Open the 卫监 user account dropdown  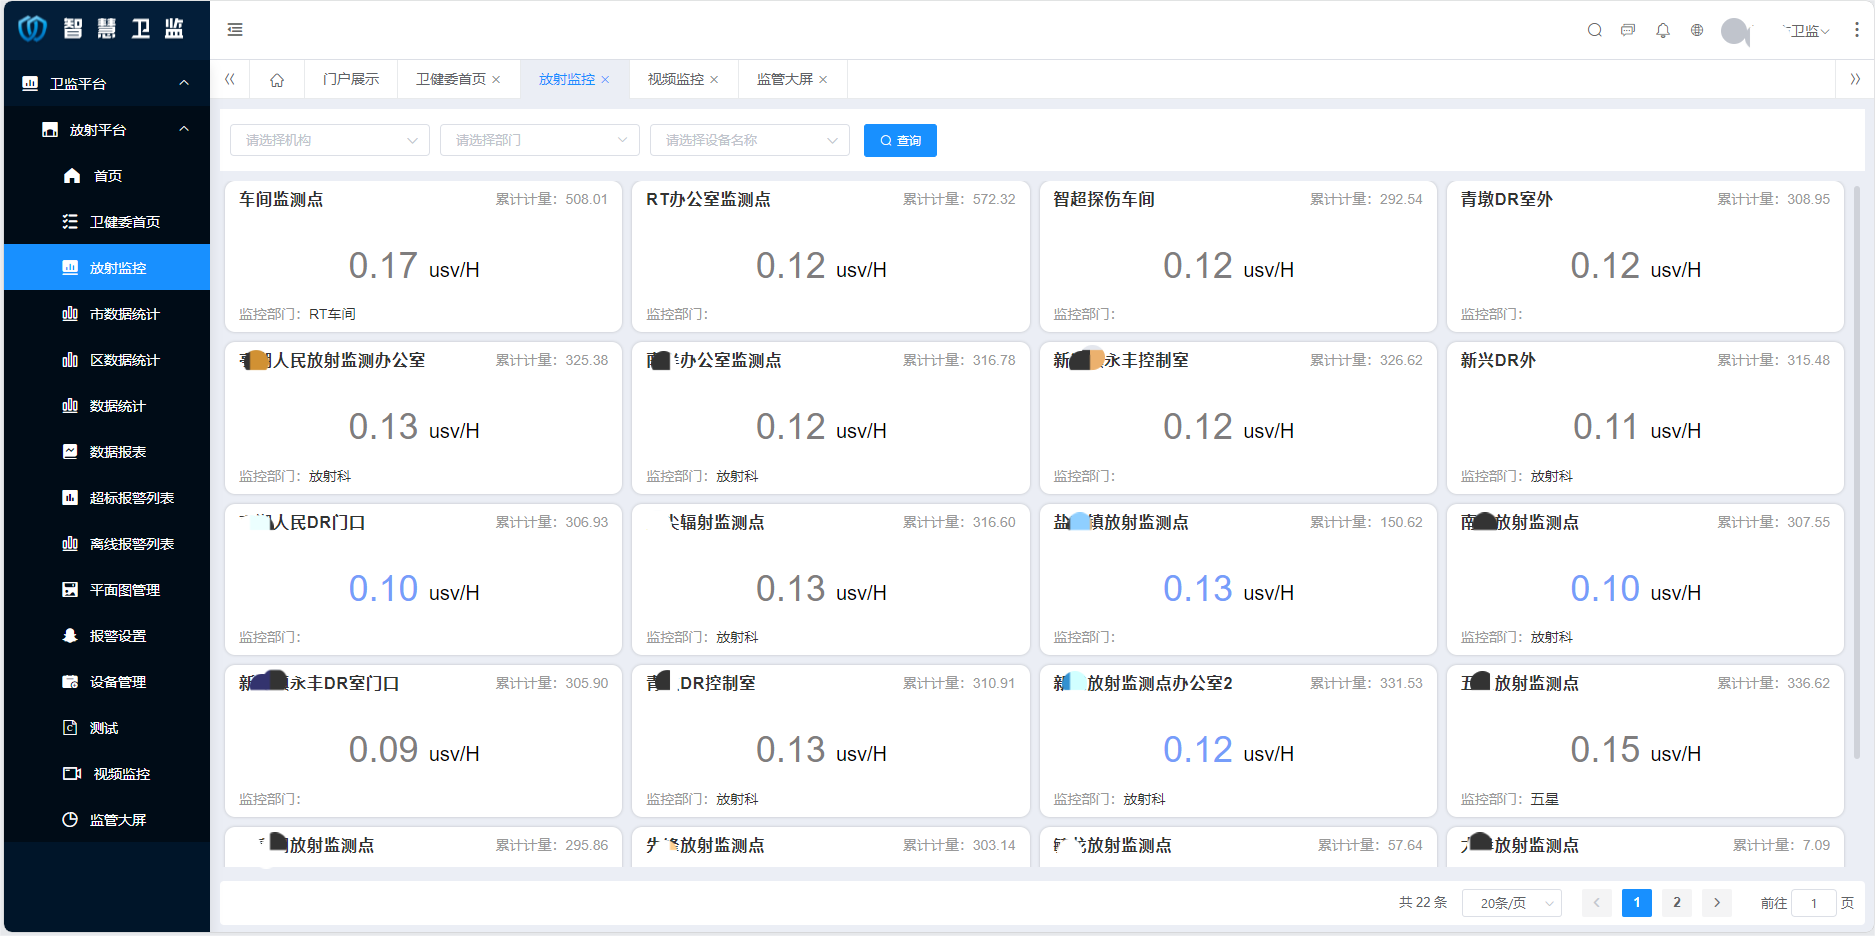(1808, 31)
